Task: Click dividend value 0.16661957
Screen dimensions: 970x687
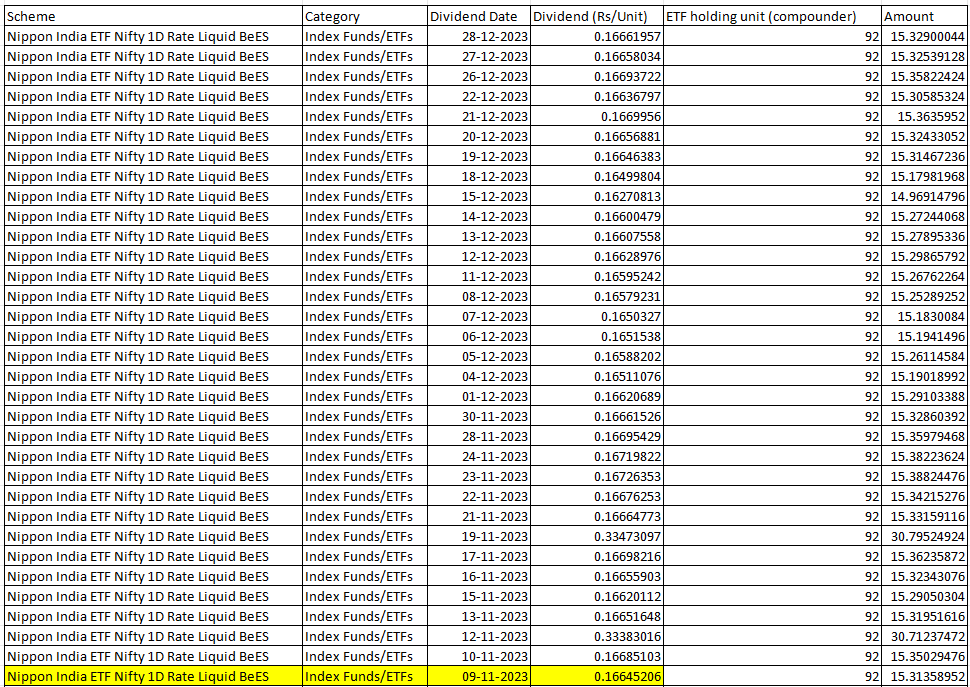Action: (x=596, y=37)
